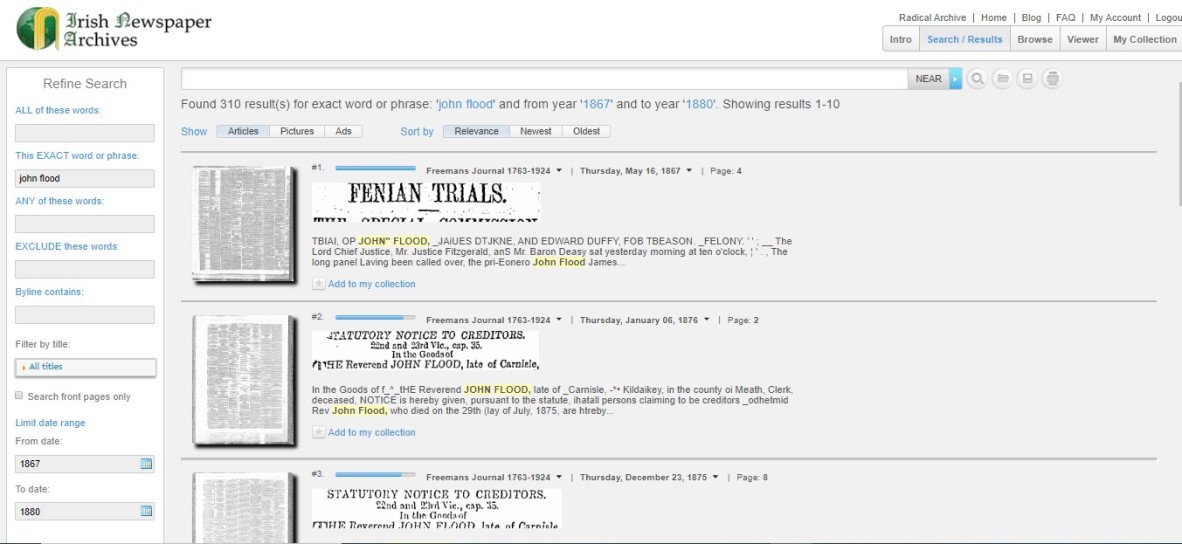1182x544 pixels.
Task: Open the Intro tab
Action: pos(901,39)
